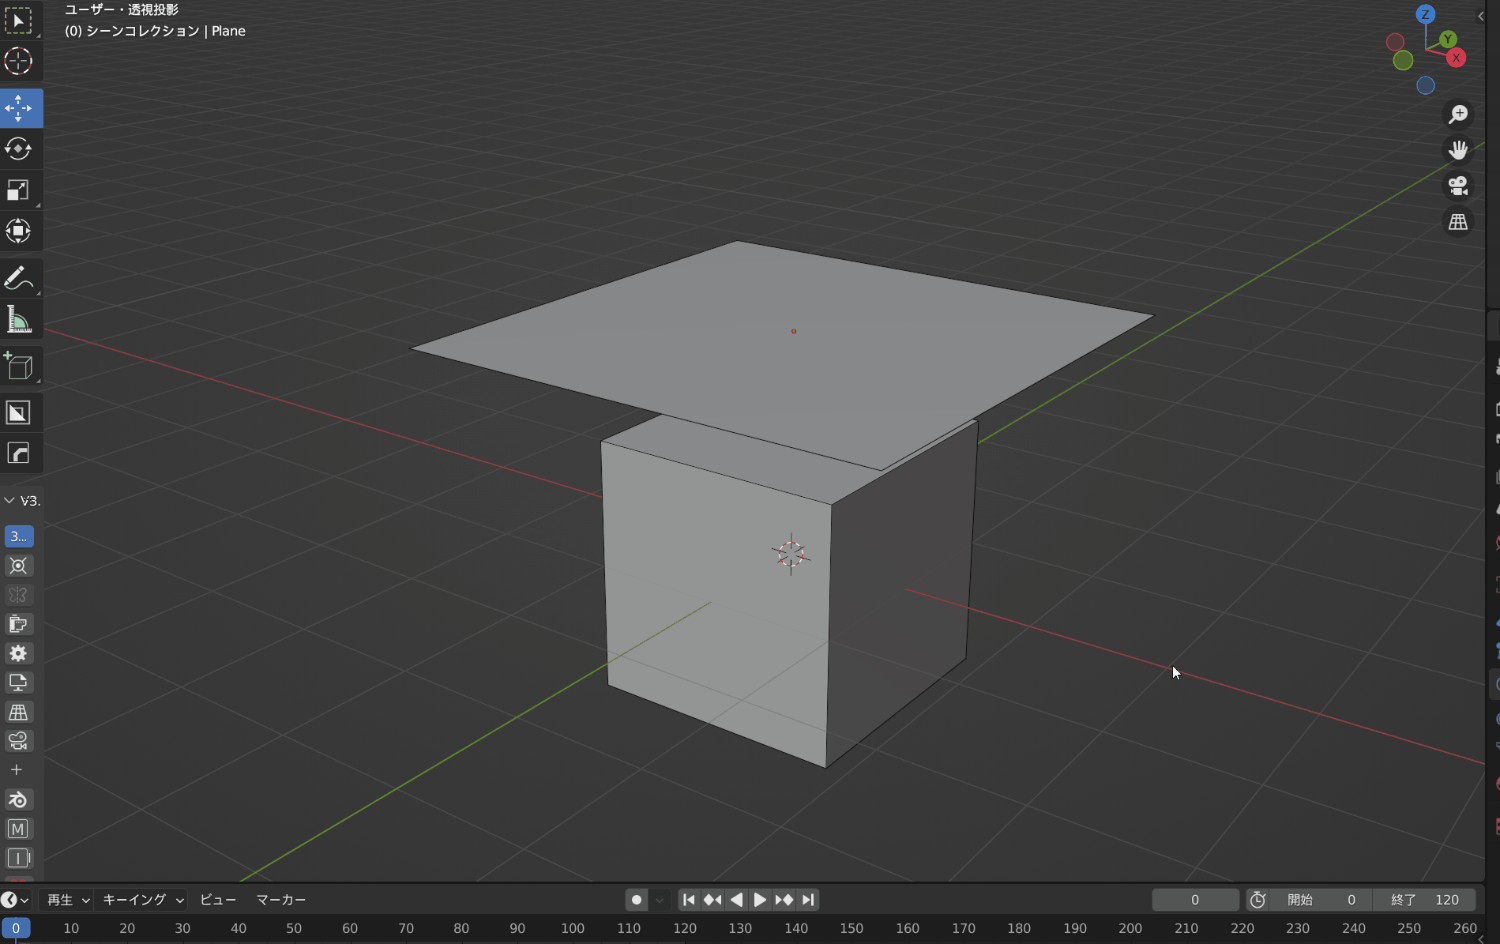Click the current frame marker 0 on timeline

(15, 928)
